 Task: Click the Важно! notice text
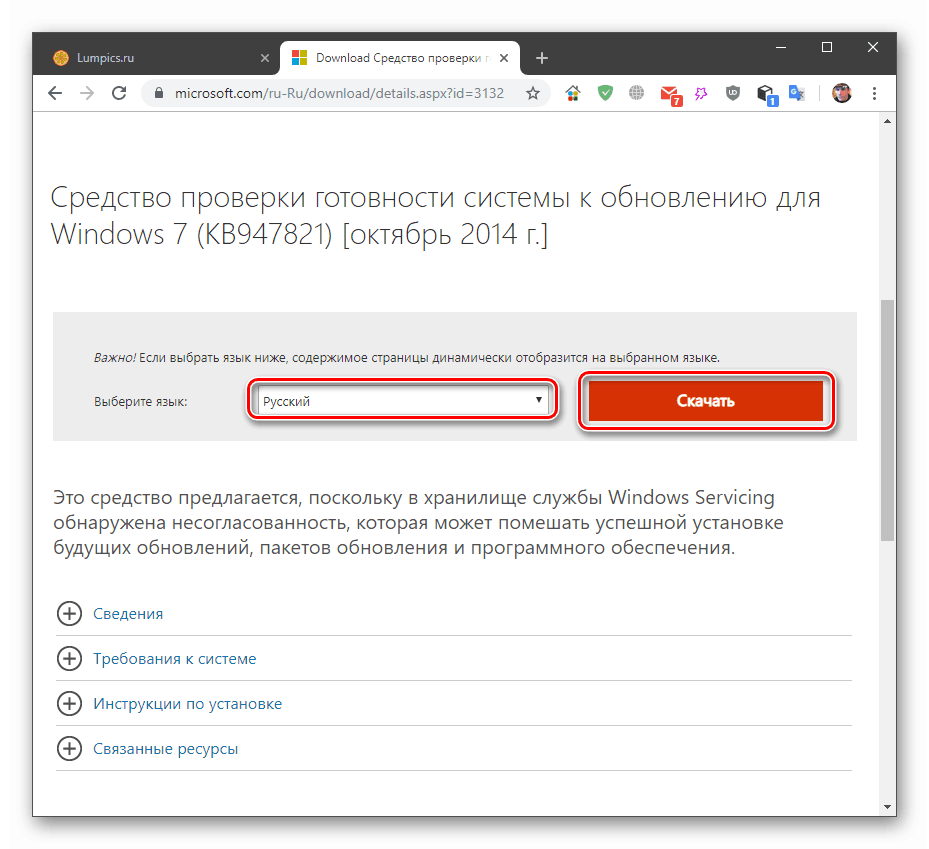pyautogui.click(x=407, y=357)
